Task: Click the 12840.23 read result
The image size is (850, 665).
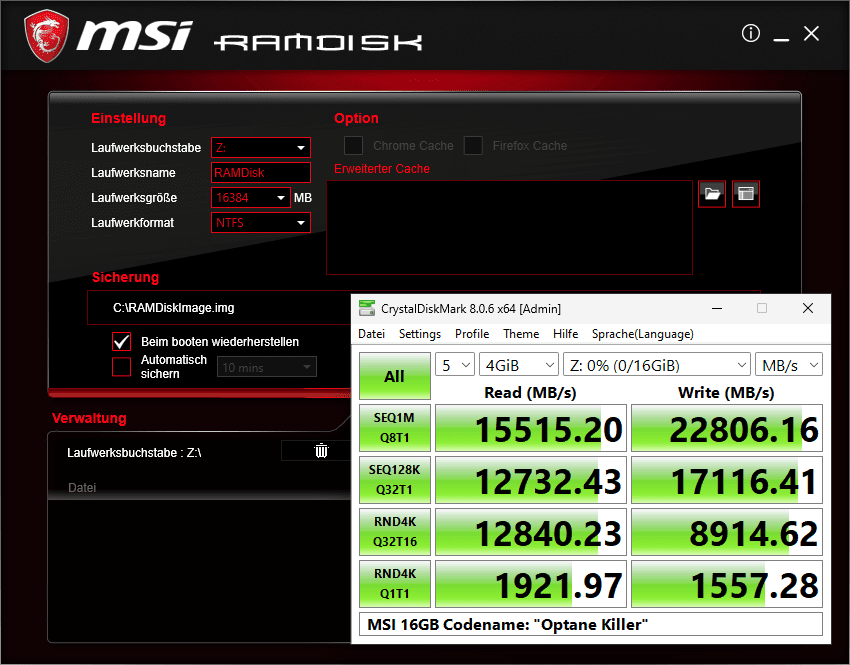Action: (531, 532)
